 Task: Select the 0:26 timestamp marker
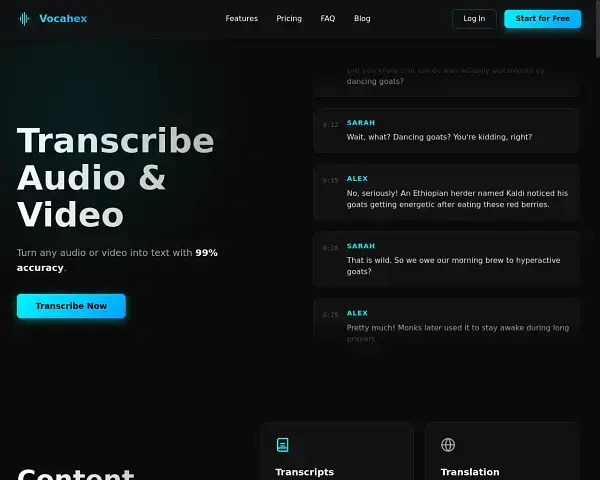tap(330, 247)
